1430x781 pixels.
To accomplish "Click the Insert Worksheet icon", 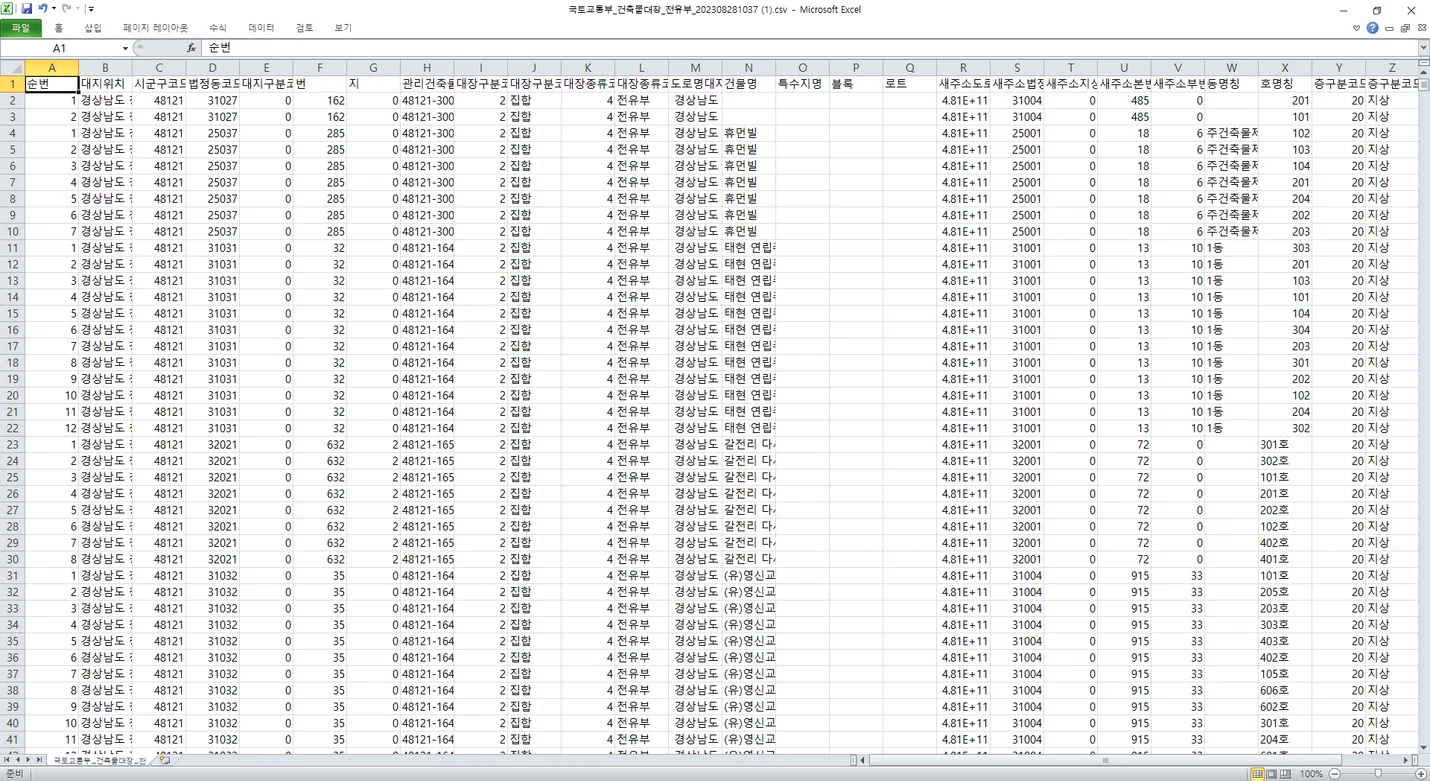I will (163, 761).
